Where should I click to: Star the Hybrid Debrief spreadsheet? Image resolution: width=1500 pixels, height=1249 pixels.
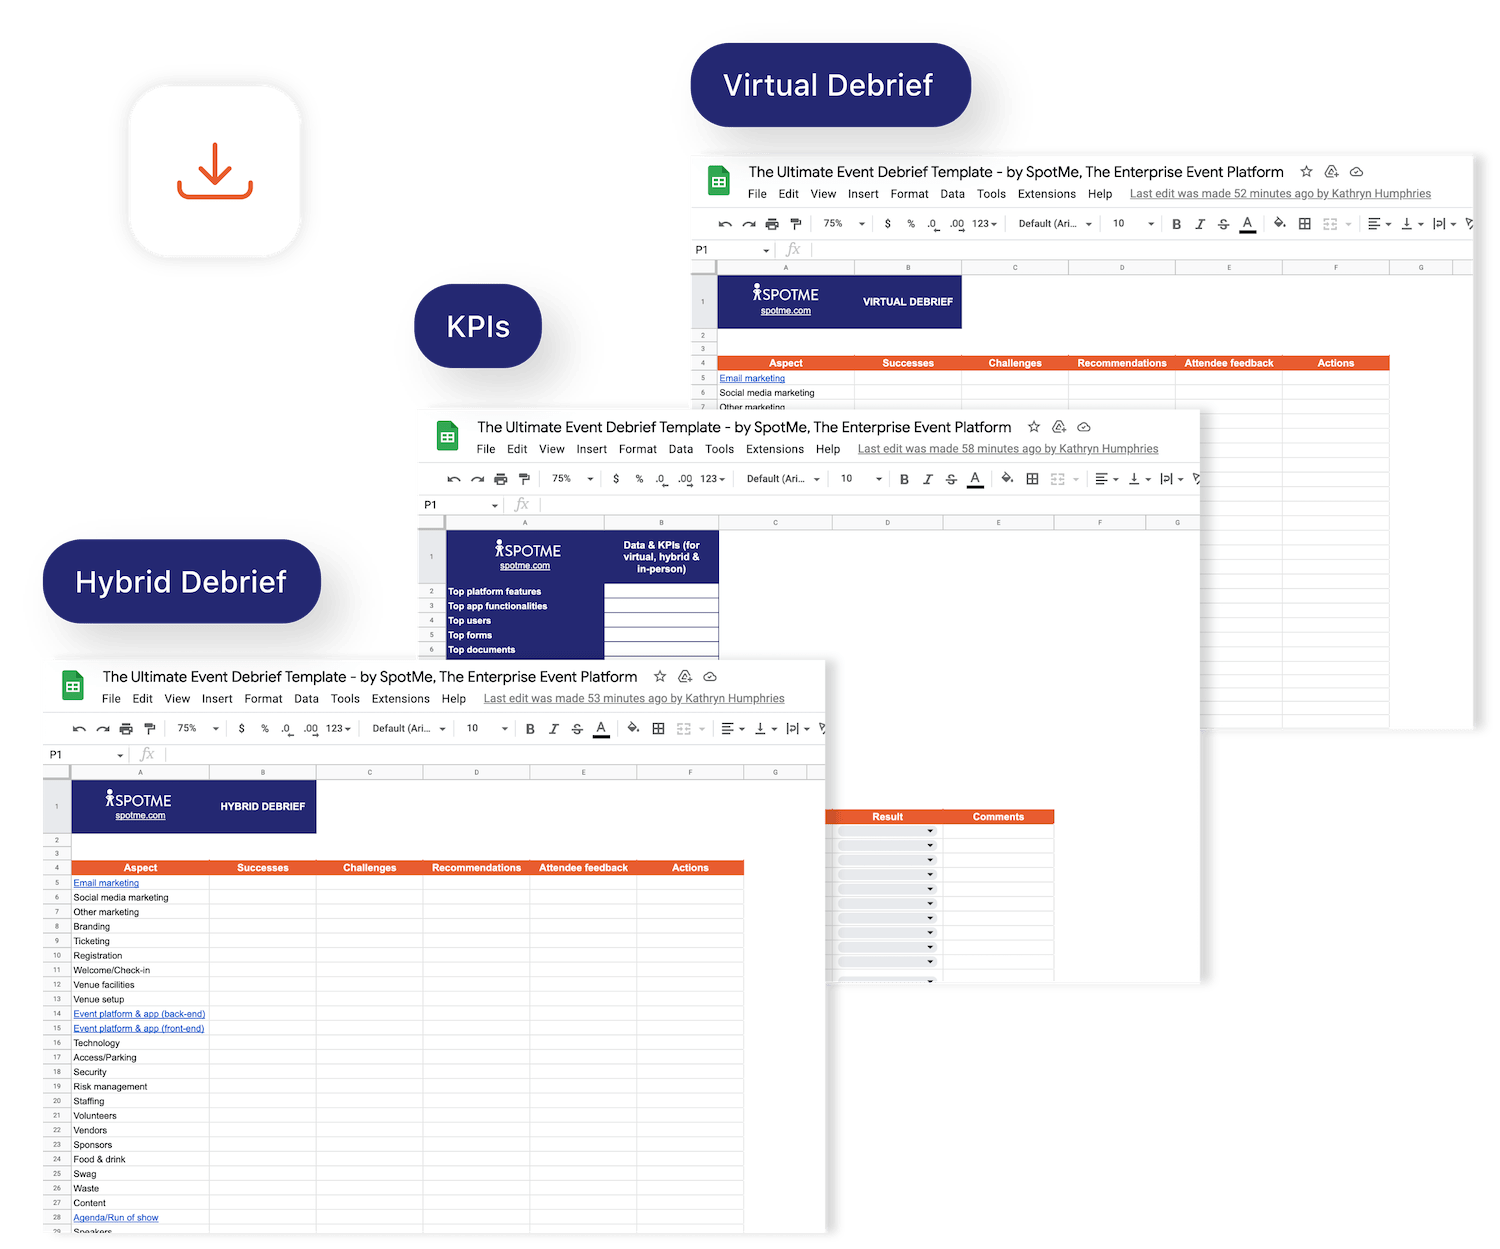coord(660,676)
